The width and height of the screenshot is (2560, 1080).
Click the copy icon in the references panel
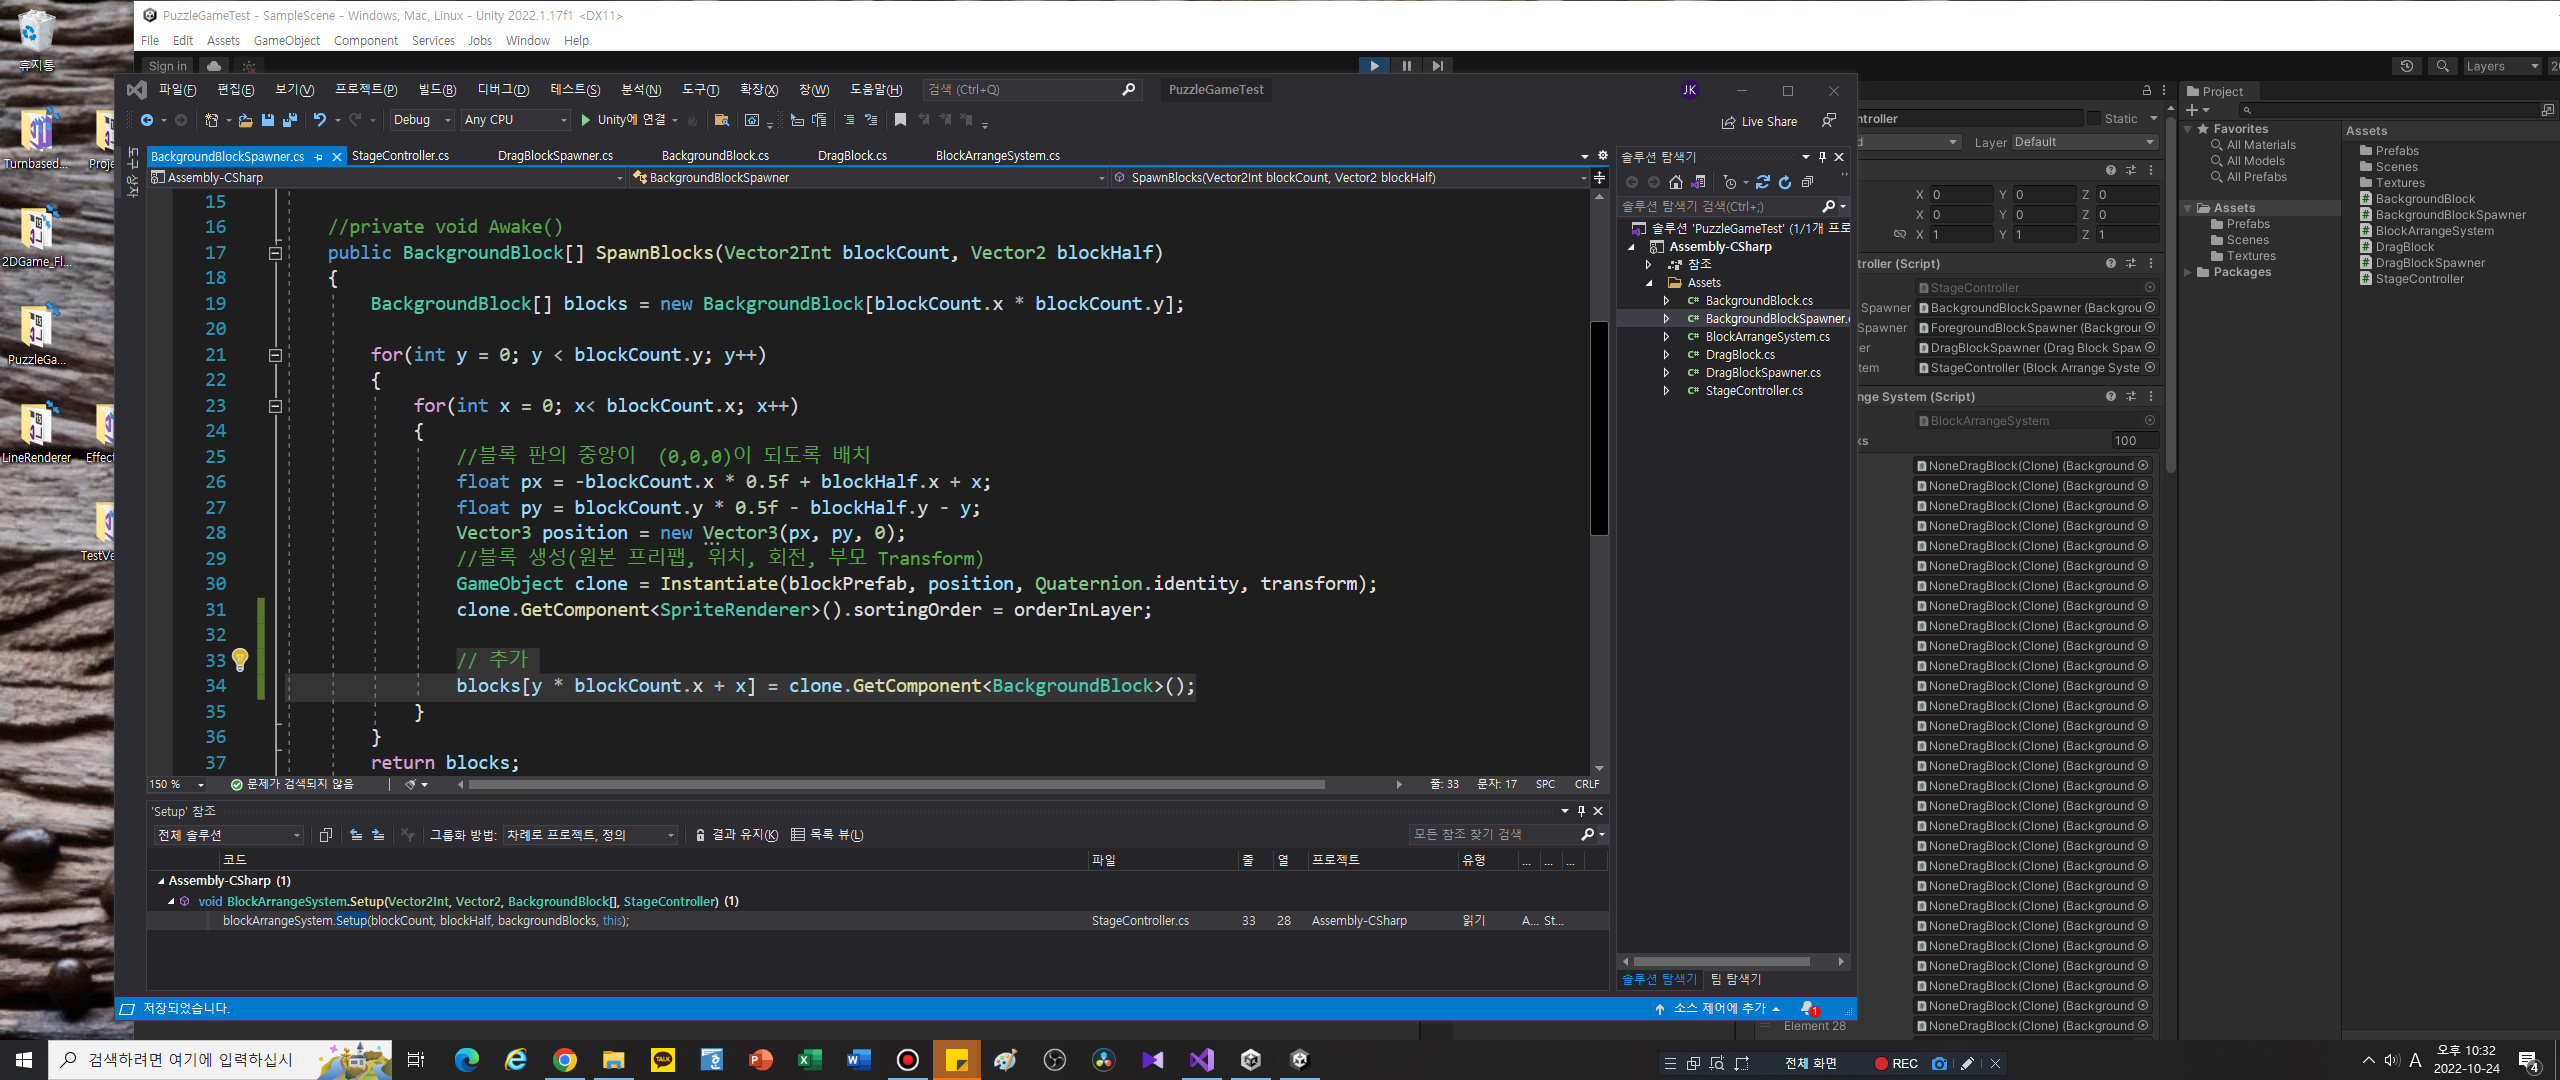pyautogui.click(x=325, y=835)
